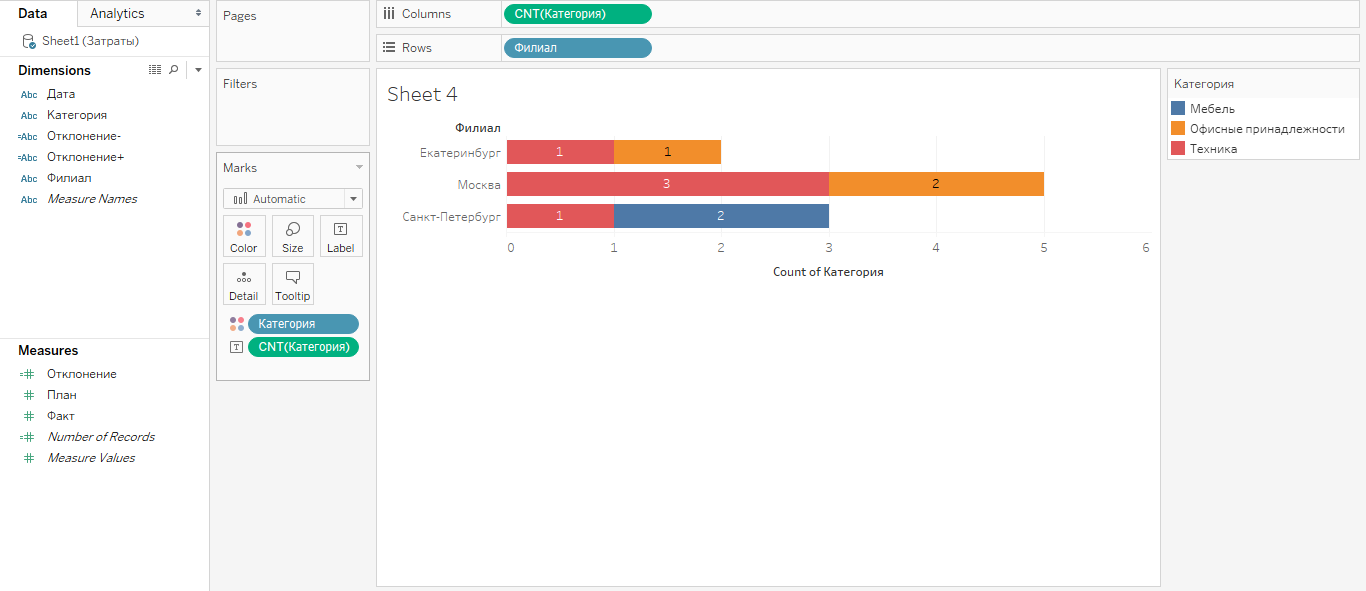
Task: Click the Color button in Marks card
Action: coord(243,236)
